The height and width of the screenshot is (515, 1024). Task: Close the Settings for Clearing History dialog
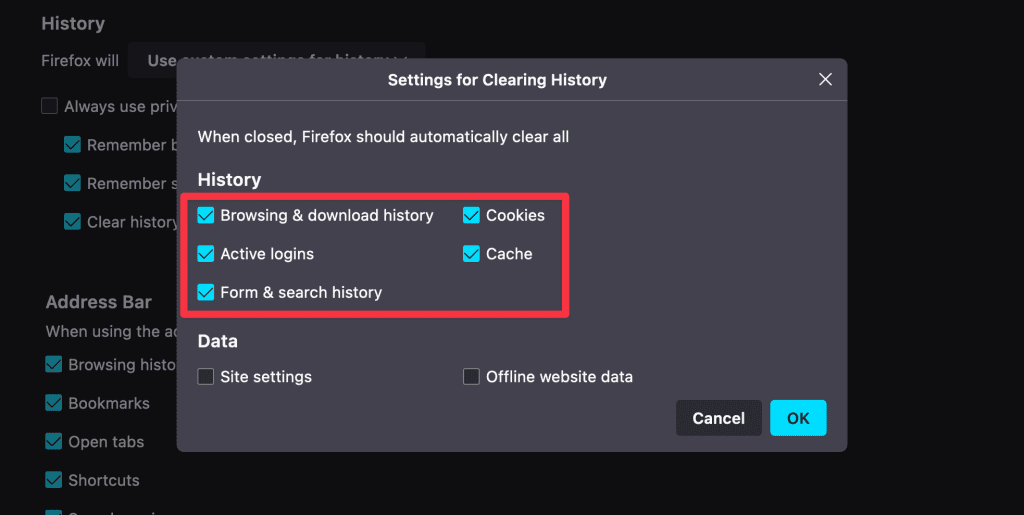(825, 80)
